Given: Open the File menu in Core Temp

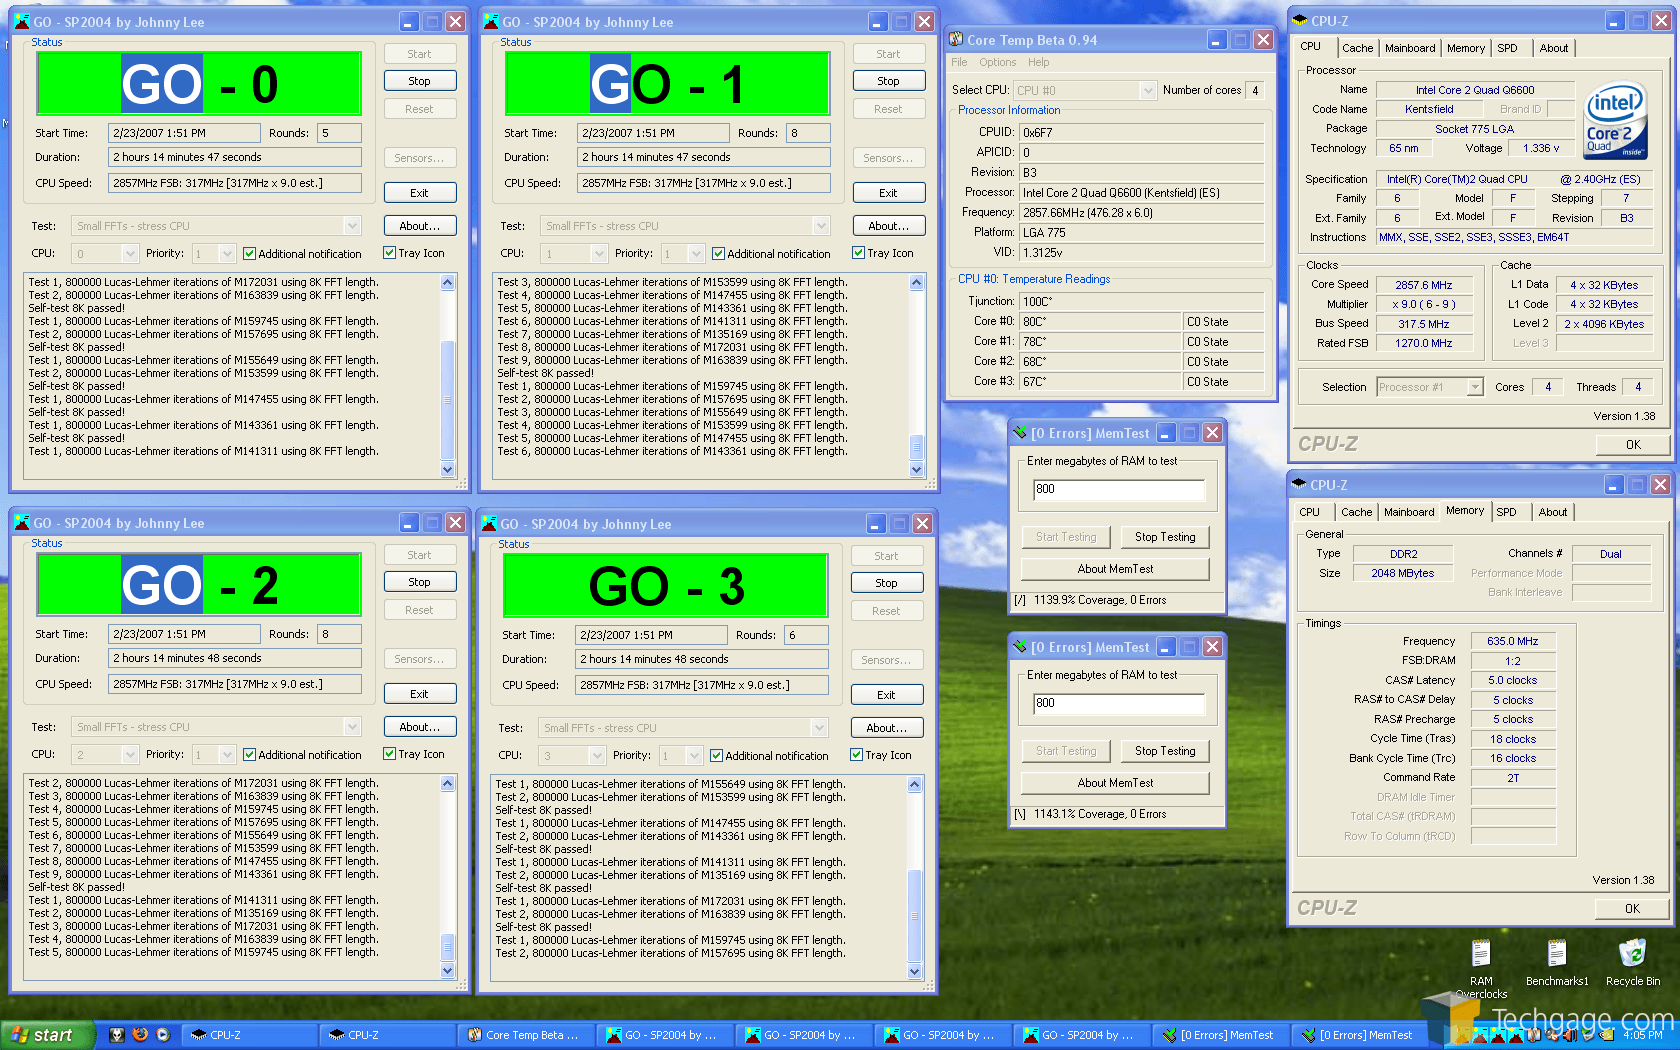Looking at the screenshot, I should [x=959, y=62].
